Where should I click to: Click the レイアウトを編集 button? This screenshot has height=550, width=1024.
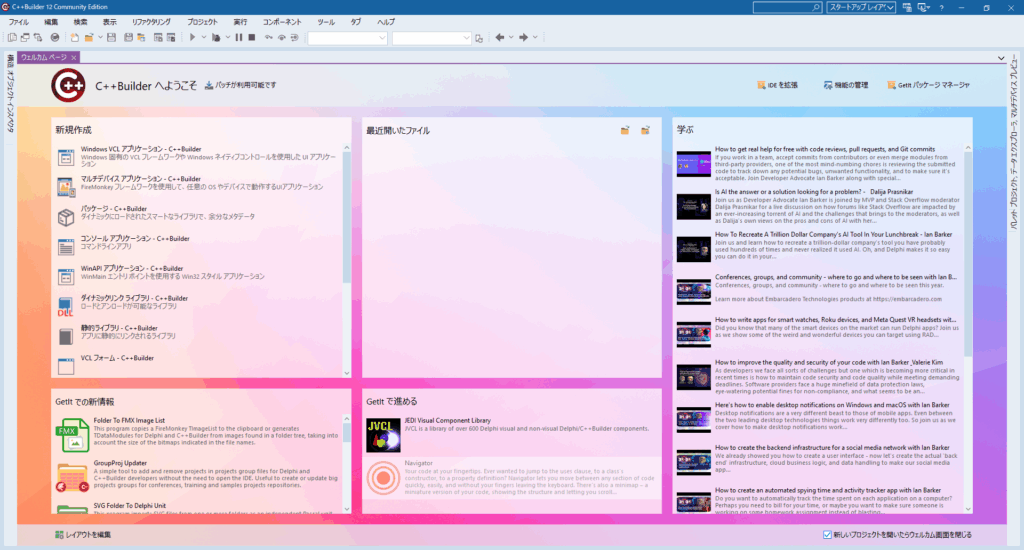[83, 534]
